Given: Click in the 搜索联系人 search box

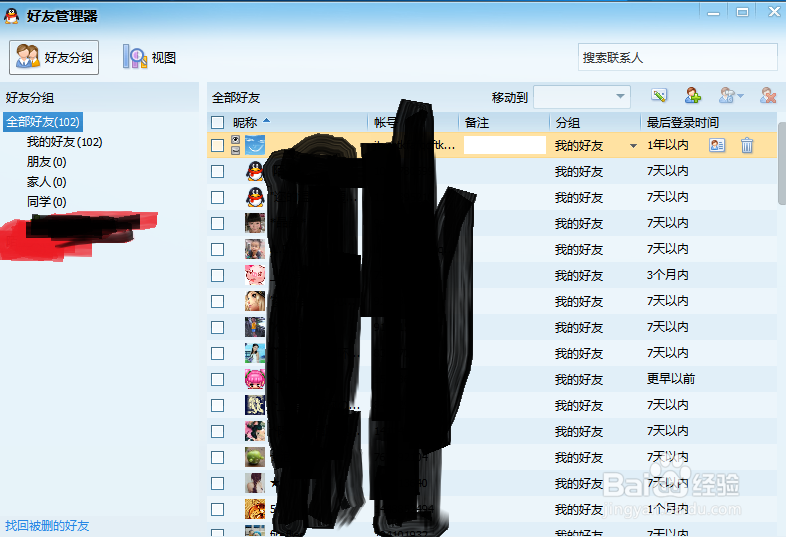Looking at the screenshot, I should (x=677, y=57).
